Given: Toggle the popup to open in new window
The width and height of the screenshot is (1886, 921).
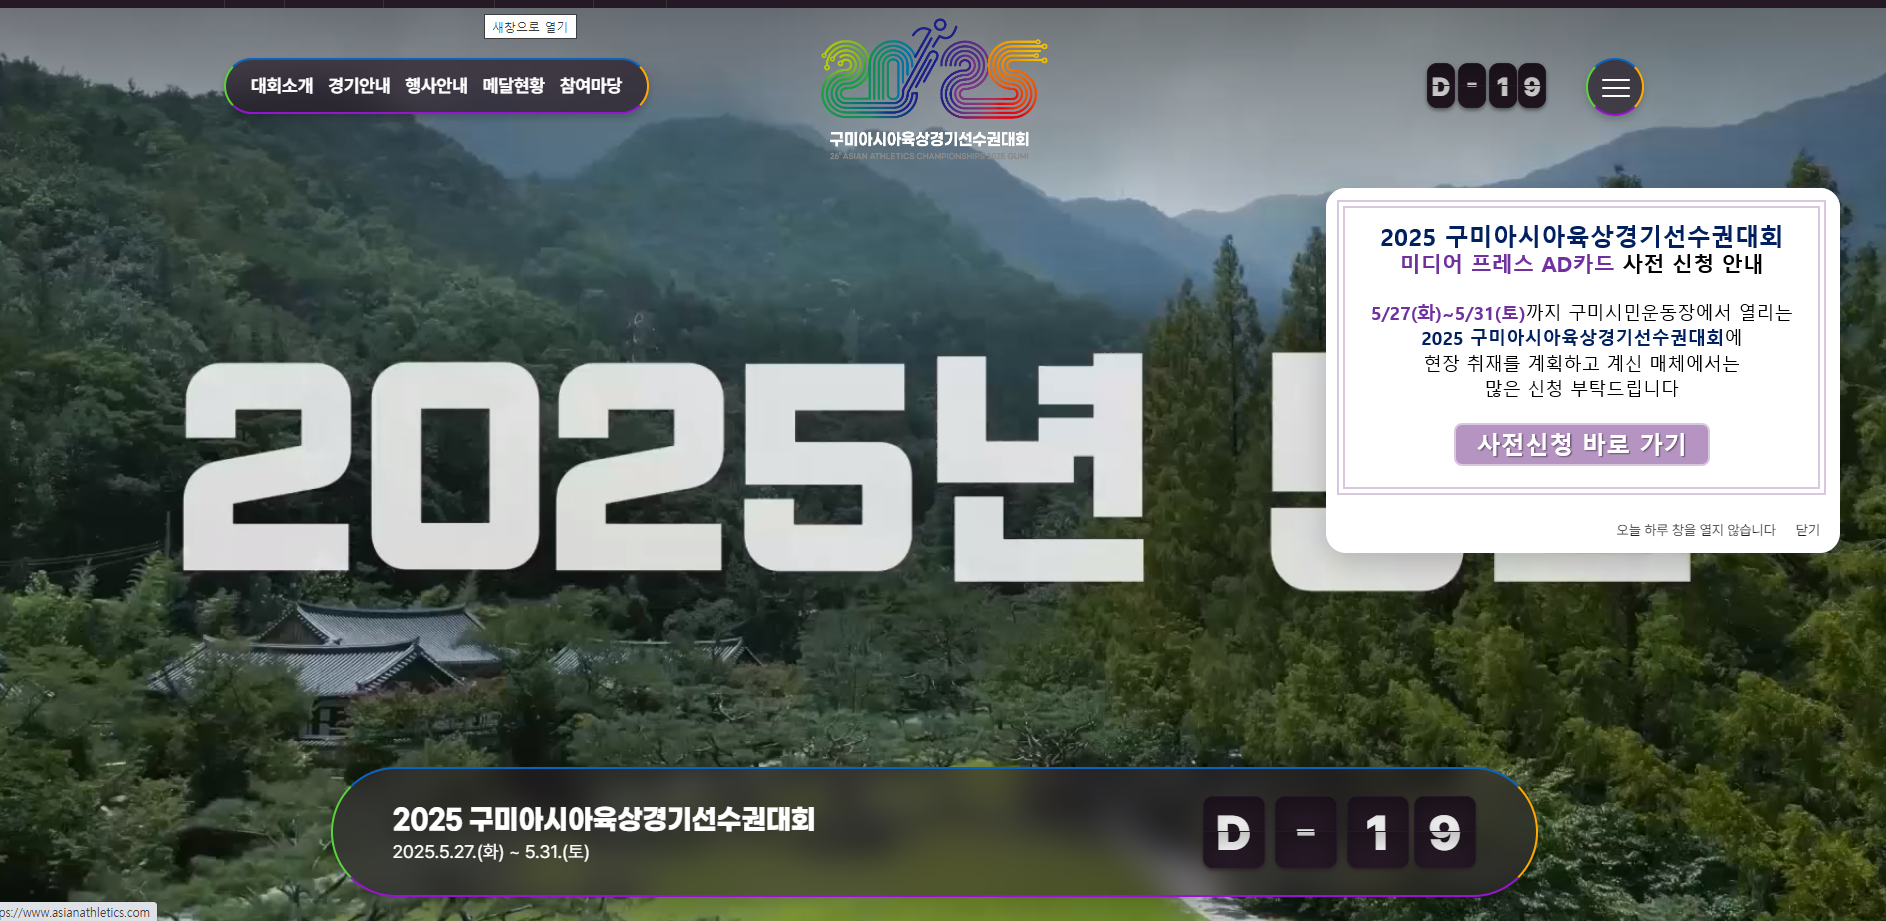Looking at the screenshot, I should (x=530, y=26).
